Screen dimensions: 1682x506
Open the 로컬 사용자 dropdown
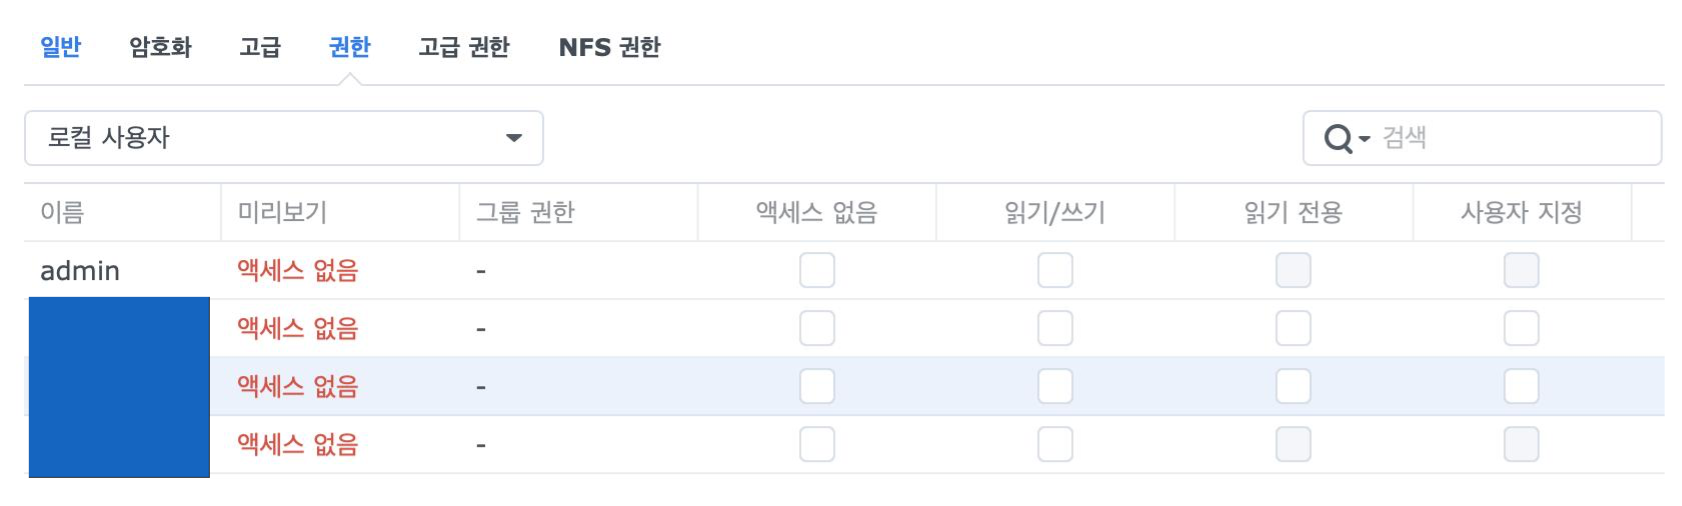tap(283, 138)
